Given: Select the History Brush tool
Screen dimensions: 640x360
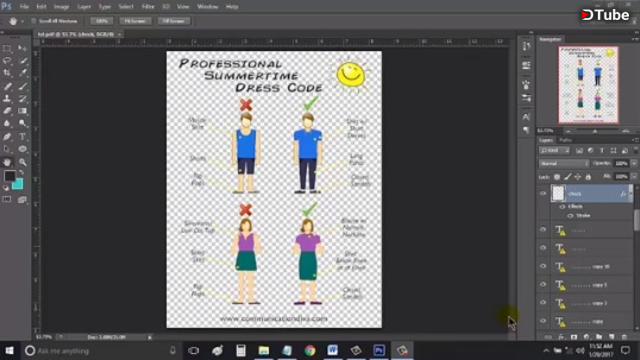Looking at the screenshot, I should pos(22,98).
